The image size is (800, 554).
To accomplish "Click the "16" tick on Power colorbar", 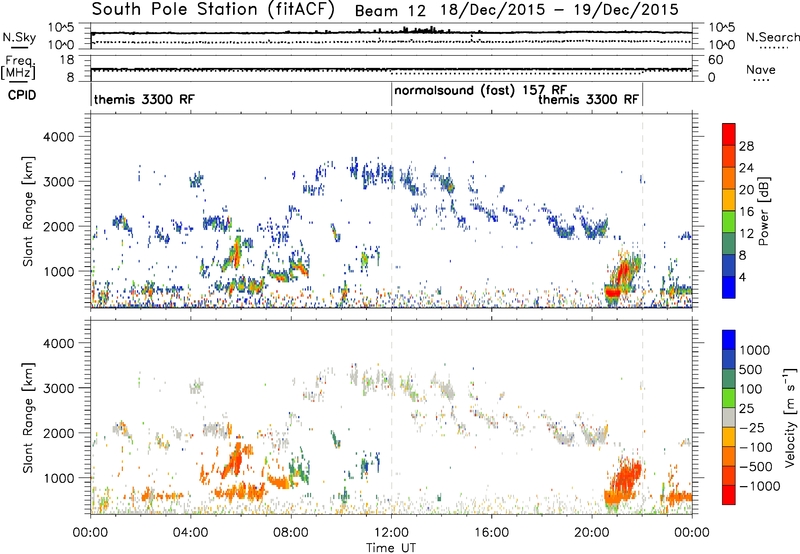I will click(x=746, y=212).
